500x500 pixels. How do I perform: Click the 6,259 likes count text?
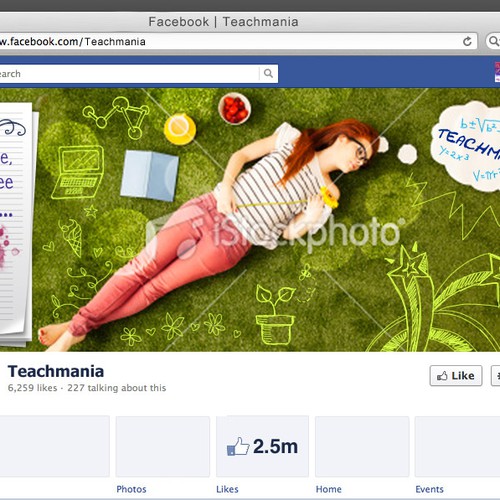(32, 388)
